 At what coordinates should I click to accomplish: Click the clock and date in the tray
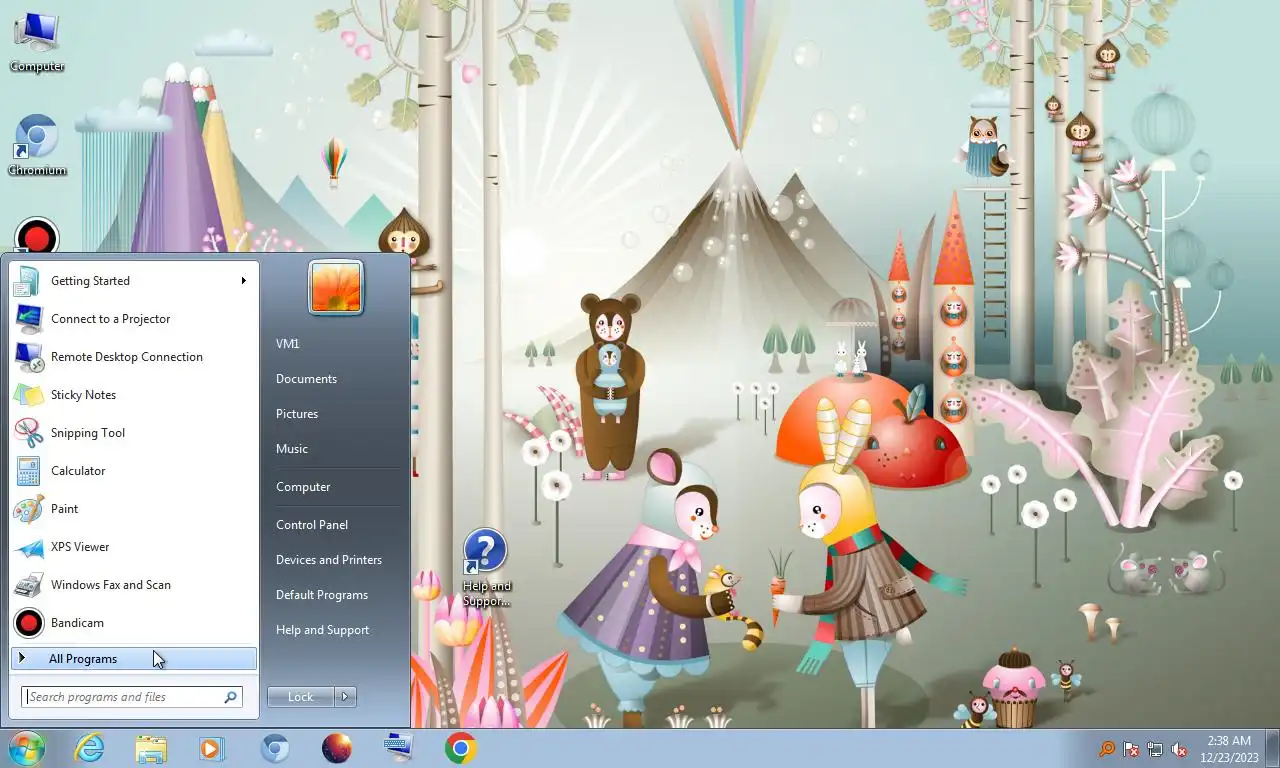[x=1228, y=749]
